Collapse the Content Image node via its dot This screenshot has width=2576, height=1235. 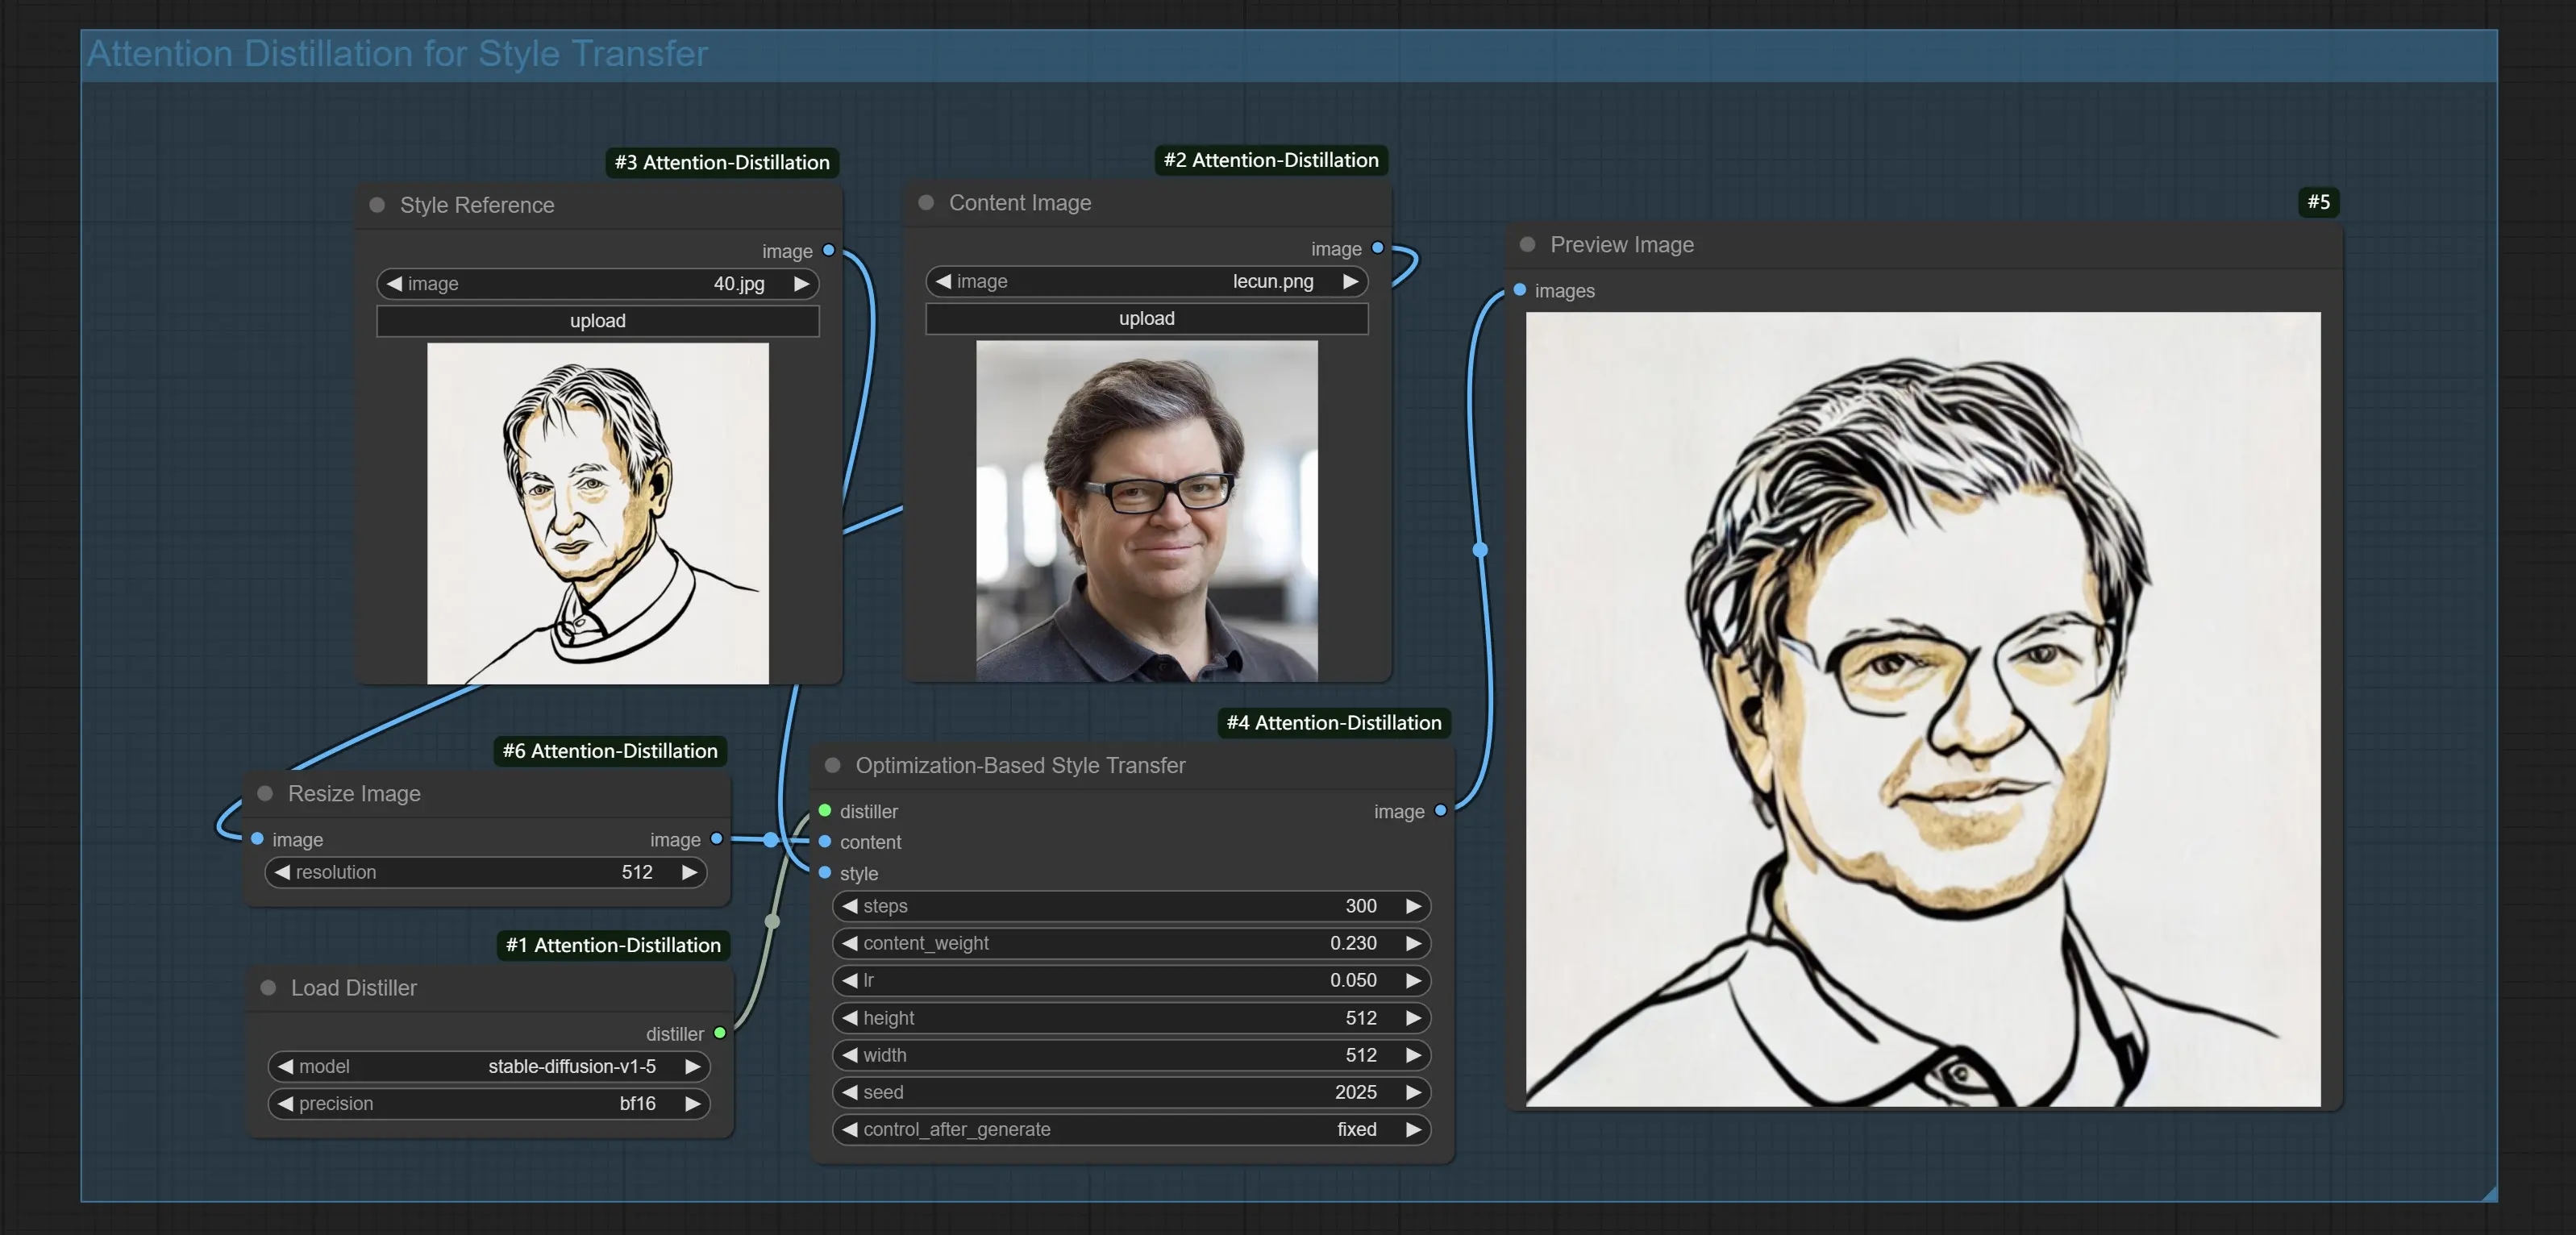pyautogui.click(x=926, y=203)
